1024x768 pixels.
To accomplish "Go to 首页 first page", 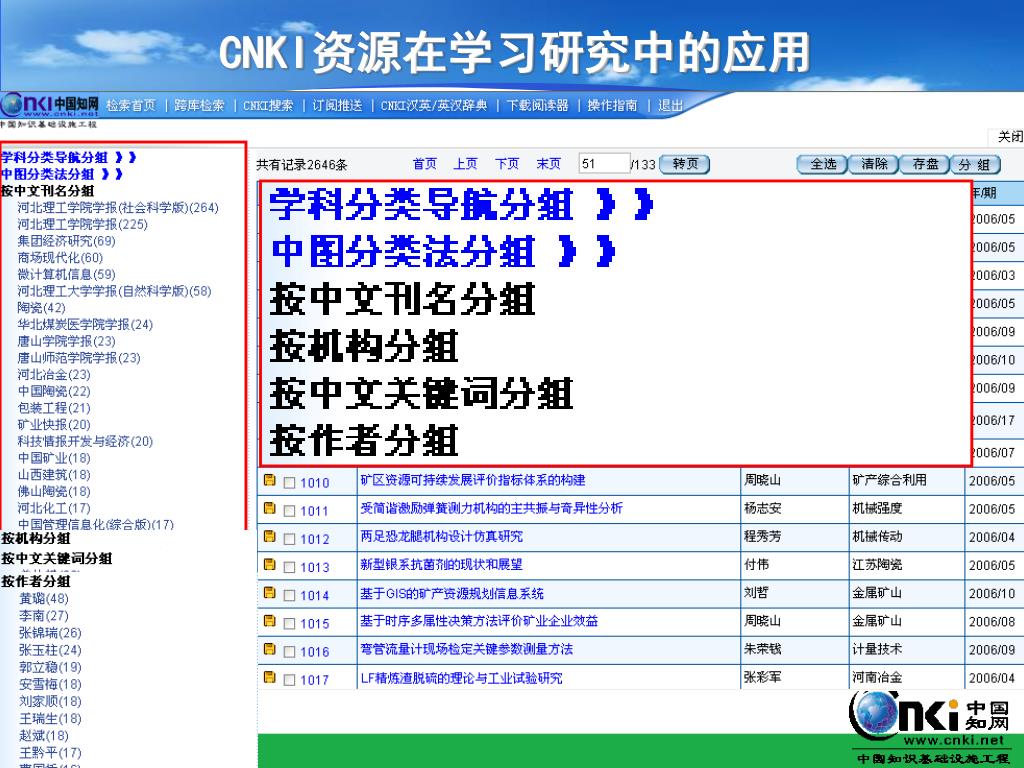I will tap(424, 164).
